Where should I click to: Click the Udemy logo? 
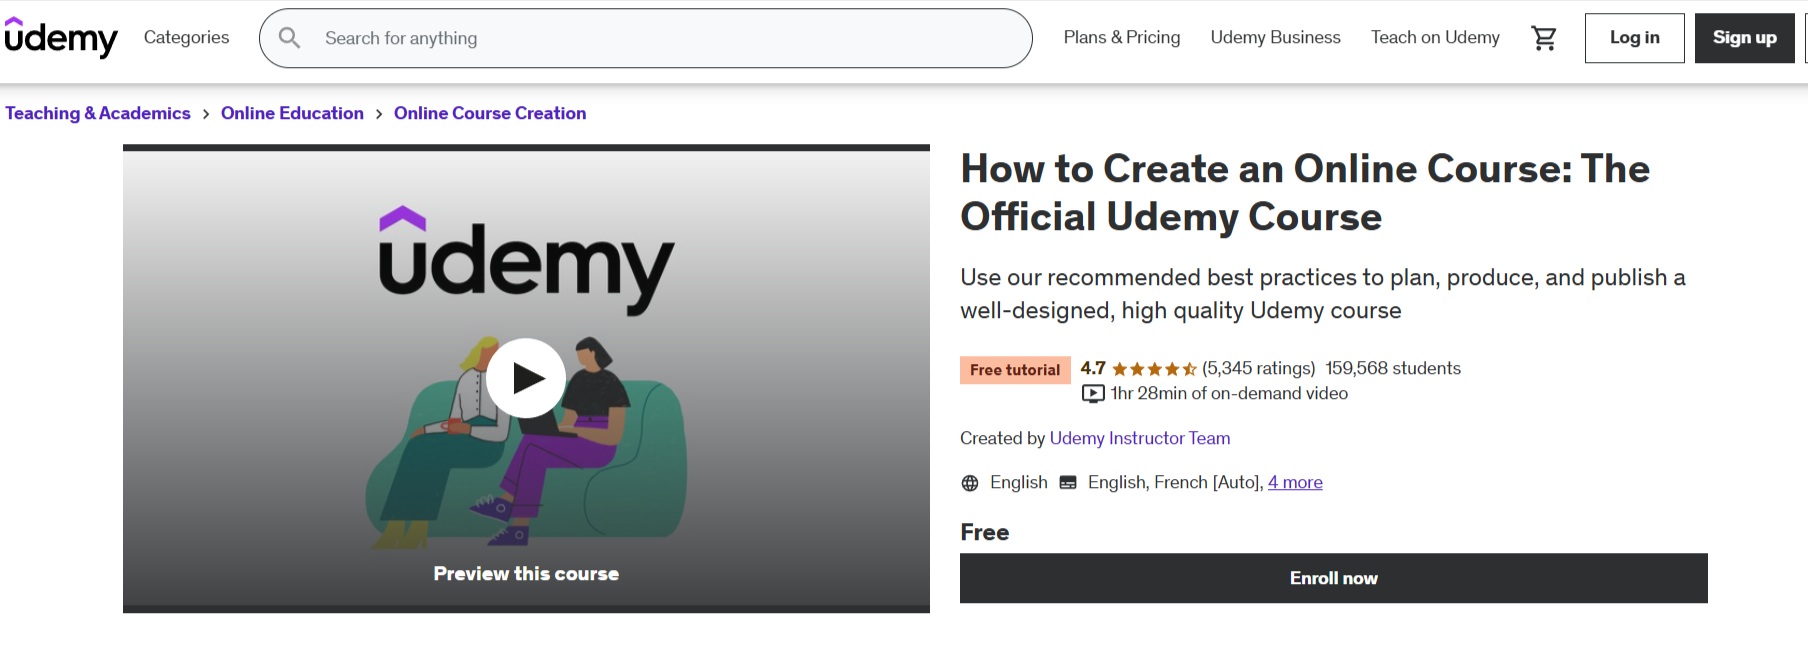click(62, 38)
